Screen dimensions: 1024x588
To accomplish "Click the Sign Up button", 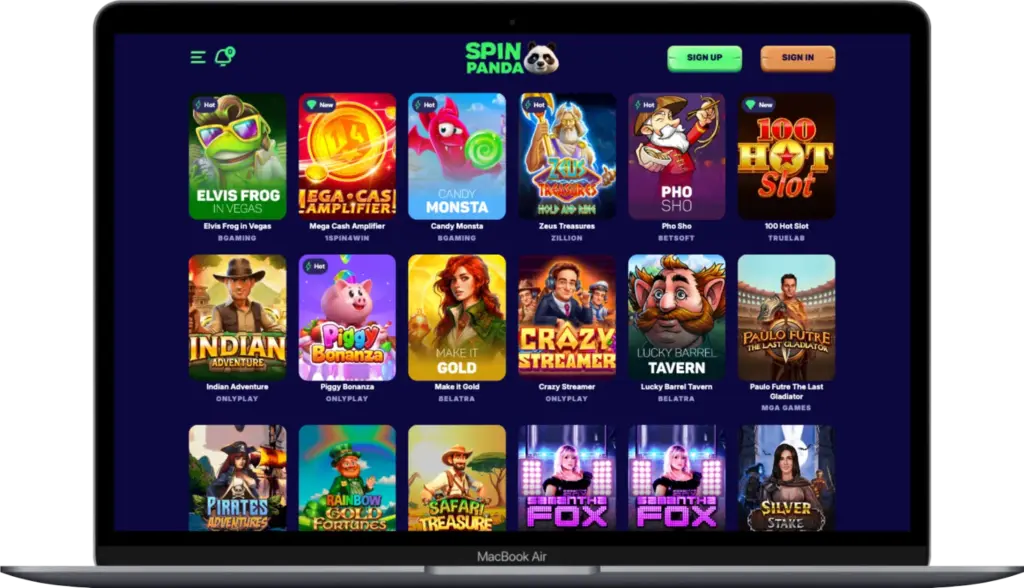I will coord(705,58).
